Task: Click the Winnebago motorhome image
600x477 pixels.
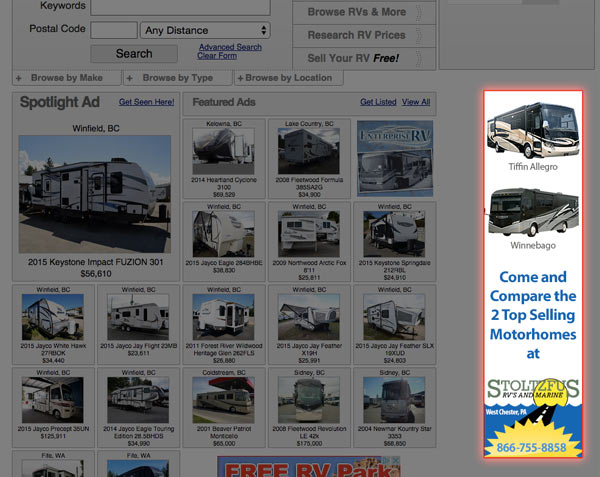Action: 533,212
